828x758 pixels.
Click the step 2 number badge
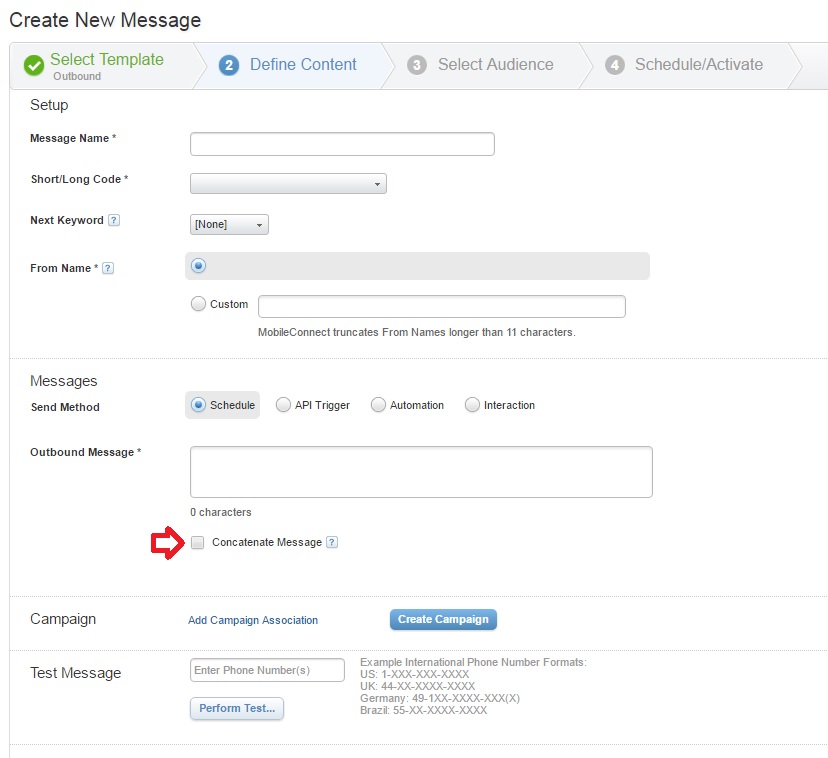point(229,65)
